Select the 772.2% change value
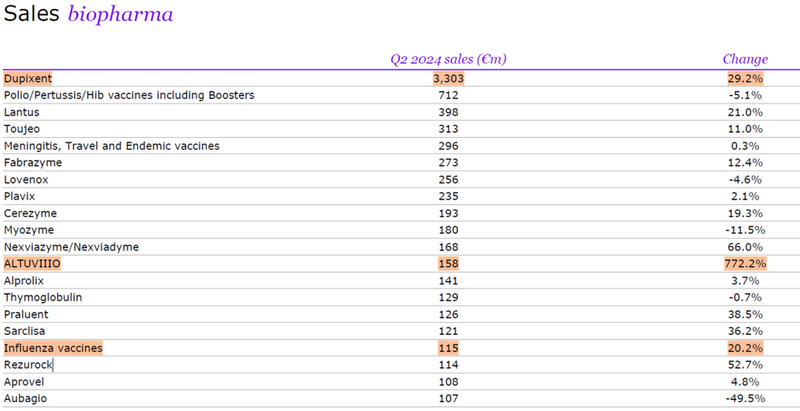This screenshot has width=800, height=411. pyautogui.click(x=744, y=264)
